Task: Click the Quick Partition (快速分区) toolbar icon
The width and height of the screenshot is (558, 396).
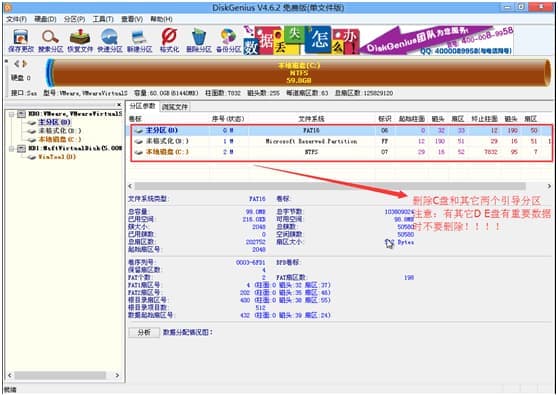Action: (x=110, y=37)
